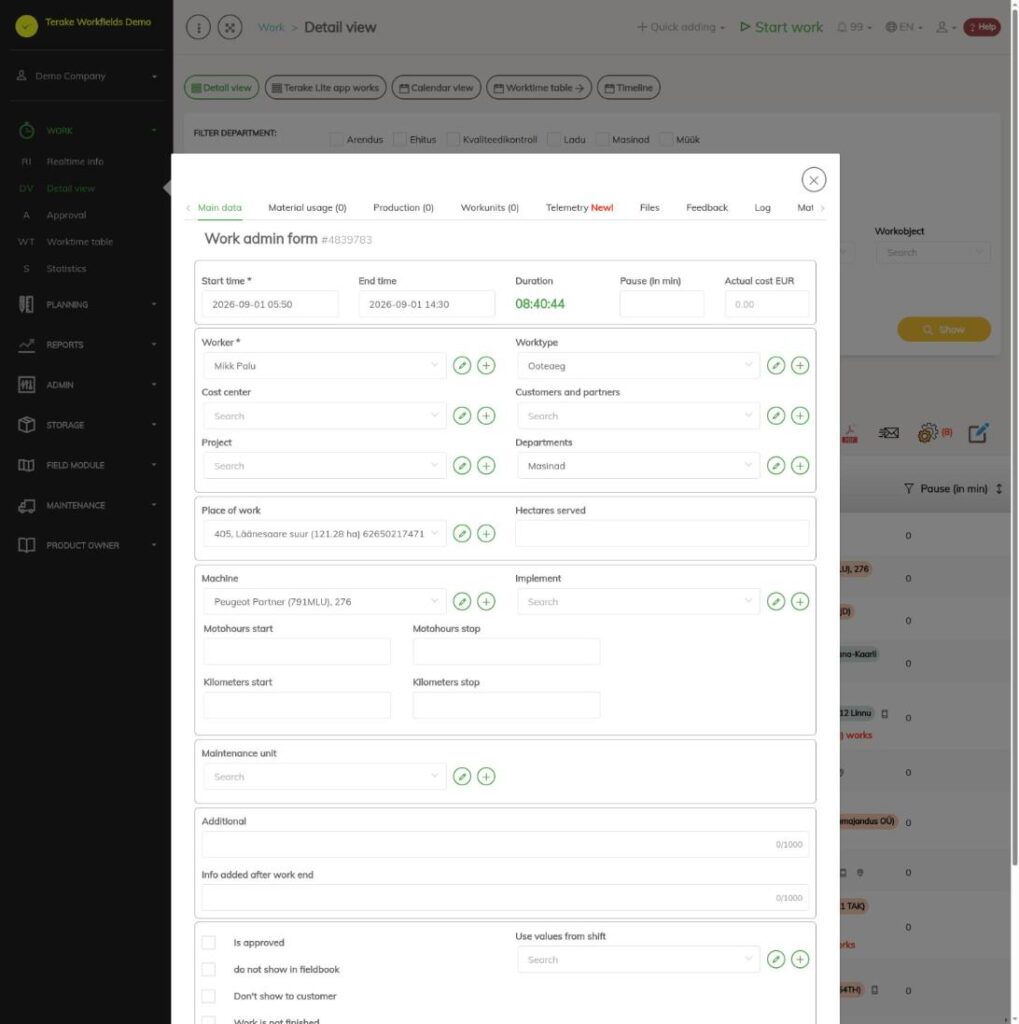
Task: Tick the Is approved checkbox
Action: pyautogui.click(x=208, y=942)
